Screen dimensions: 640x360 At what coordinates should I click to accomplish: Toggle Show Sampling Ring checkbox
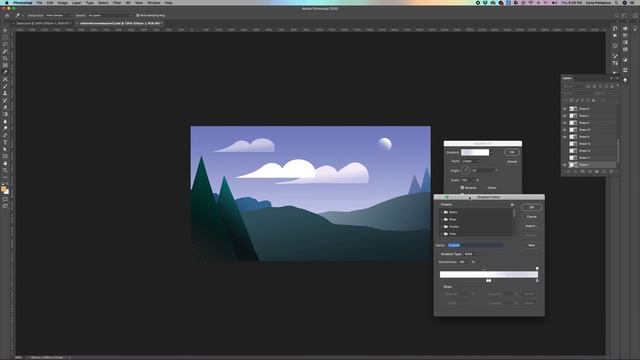[138, 16]
